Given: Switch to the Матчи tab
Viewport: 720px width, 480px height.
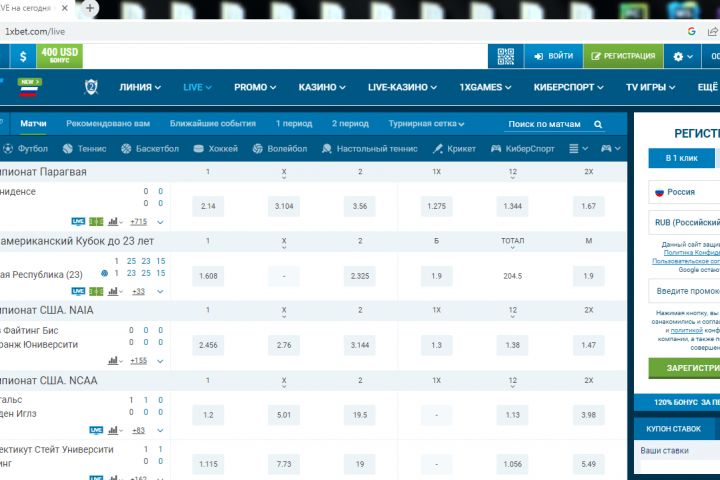Looking at the screenshot, I should [x=34, y=124].
